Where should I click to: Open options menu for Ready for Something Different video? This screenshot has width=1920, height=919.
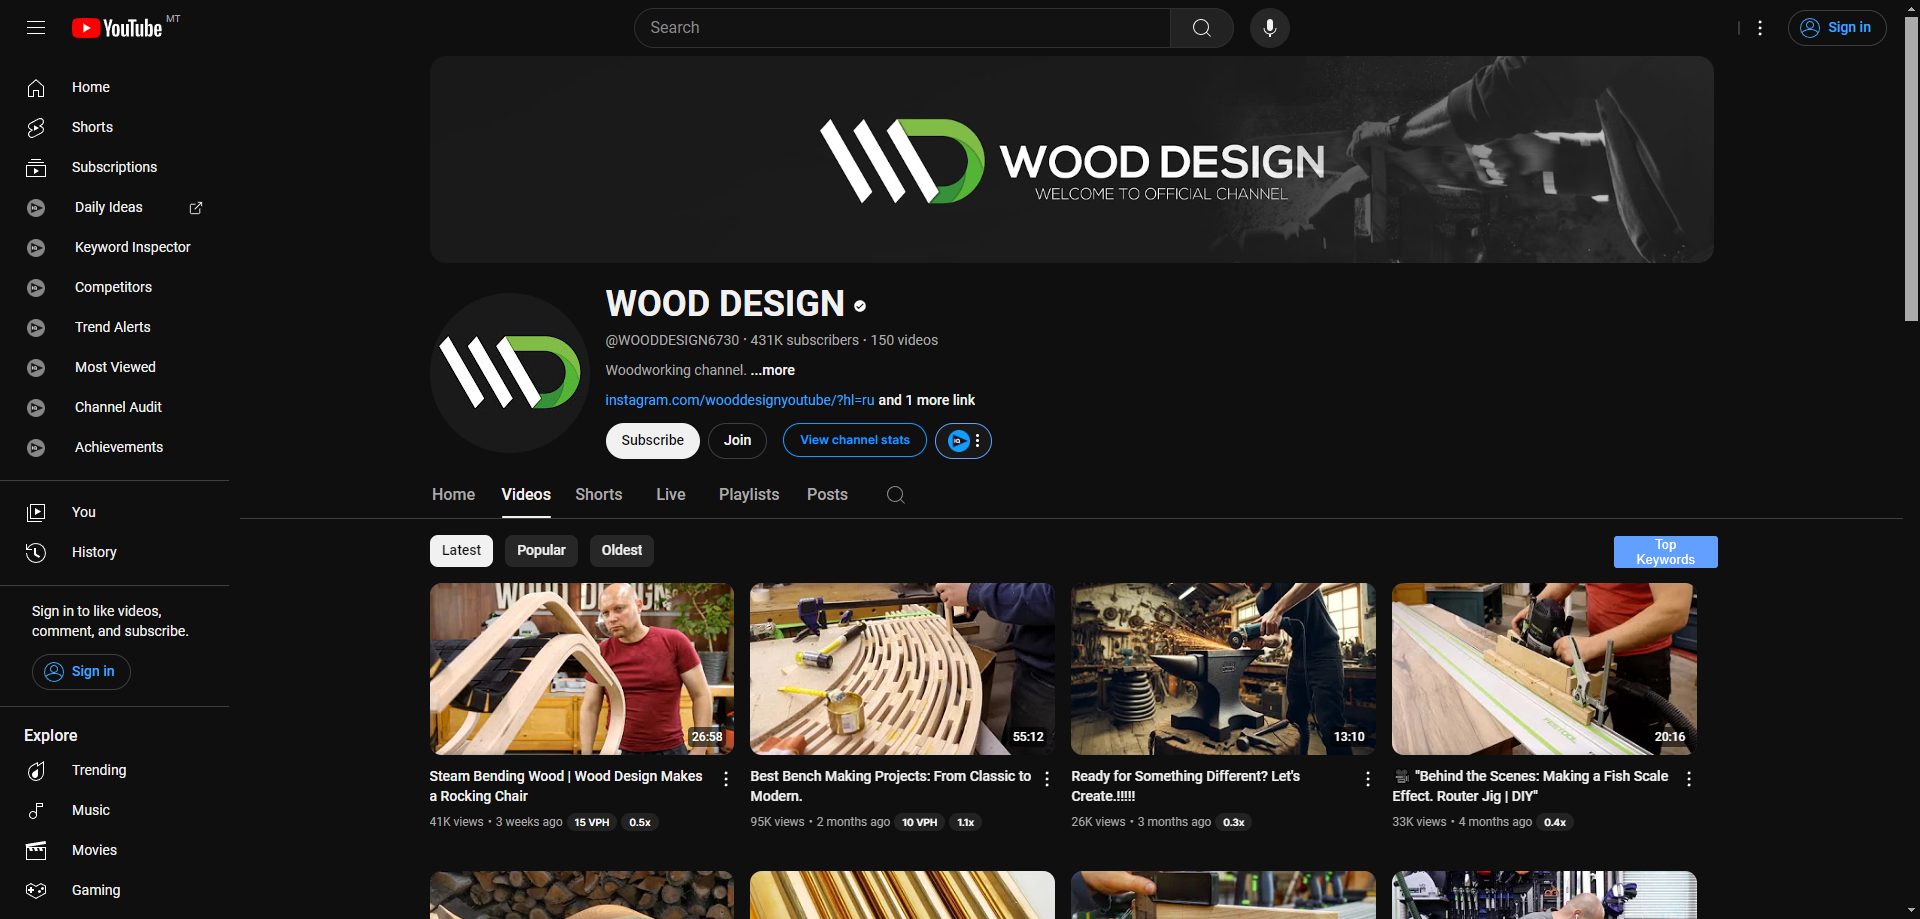click(x=1368, y=779)
